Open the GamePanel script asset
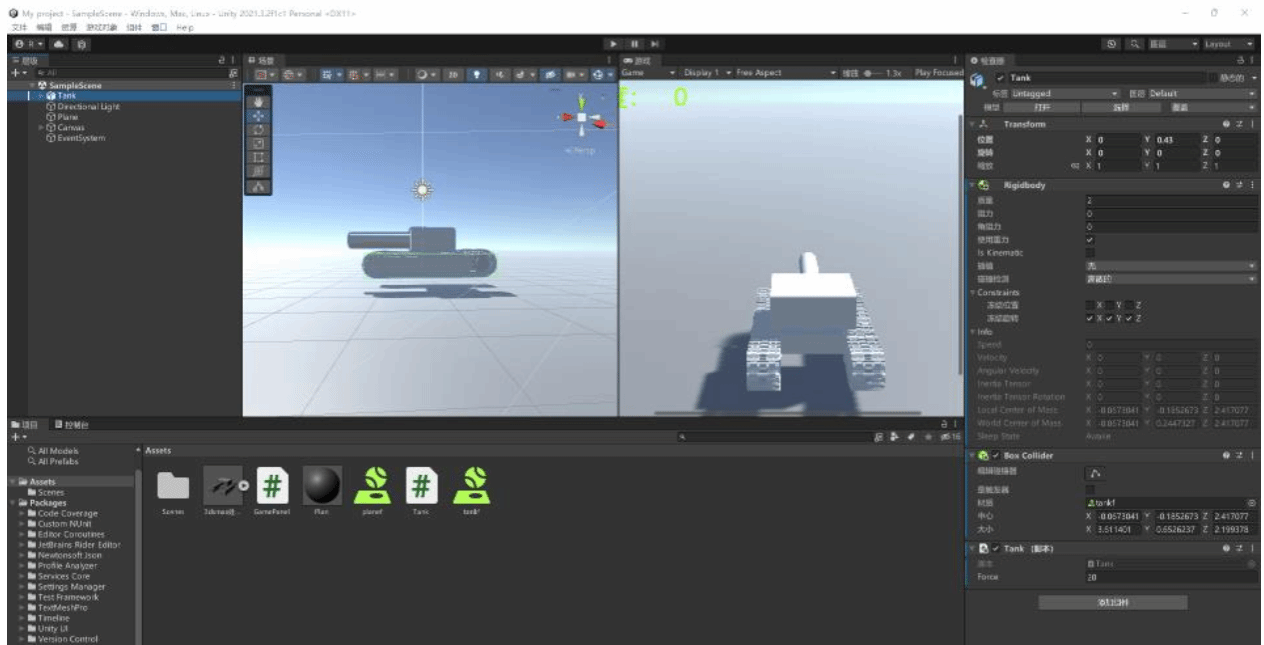The image size is (1264, 645). click(x=273, y=486)
